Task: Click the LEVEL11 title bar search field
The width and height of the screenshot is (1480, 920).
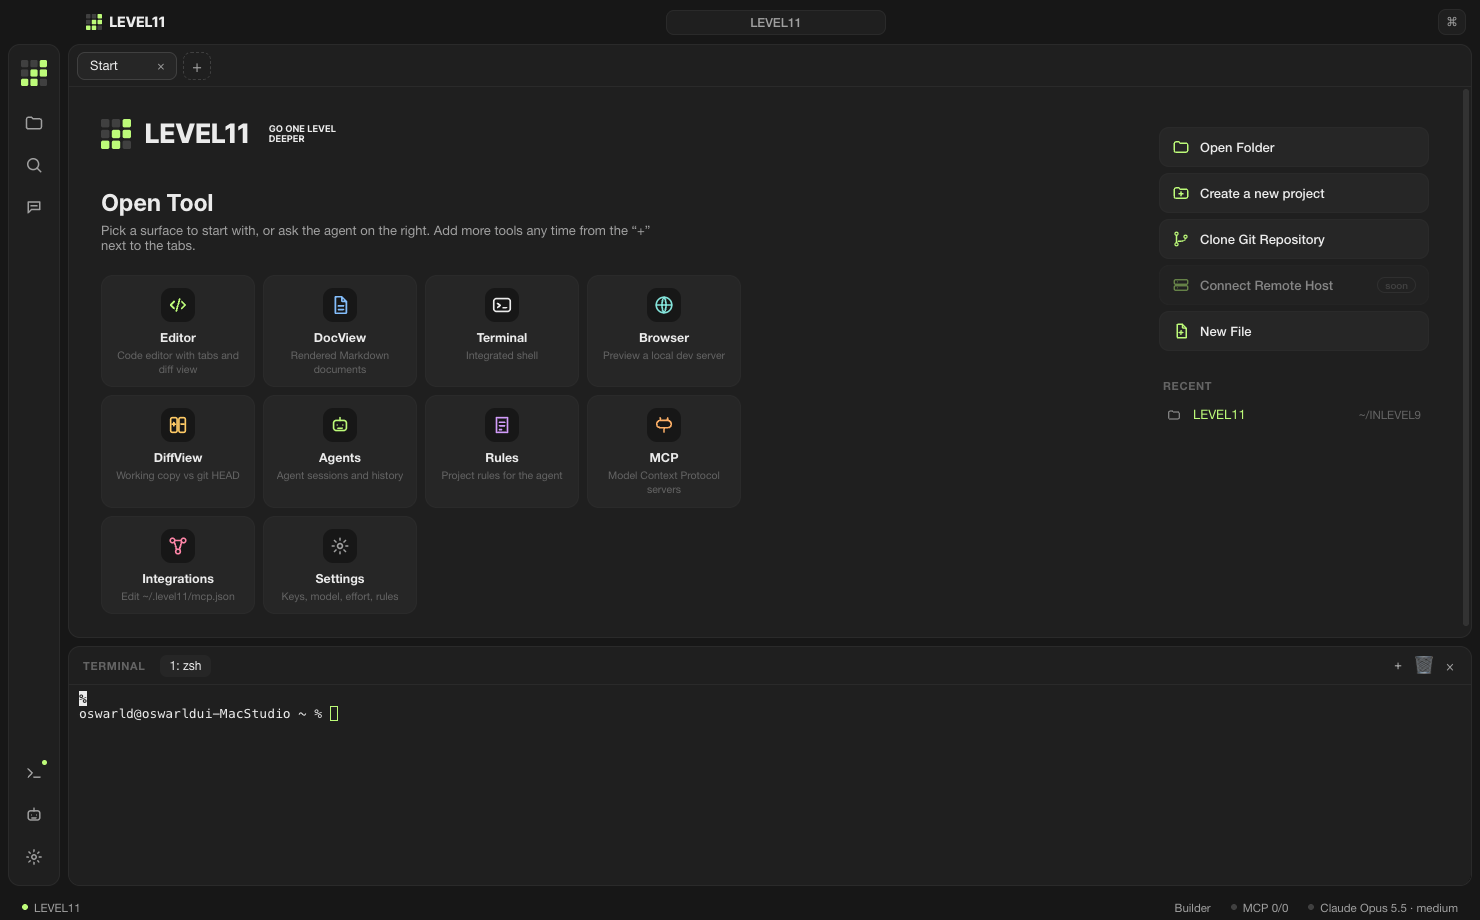Action: pos(775,22)
